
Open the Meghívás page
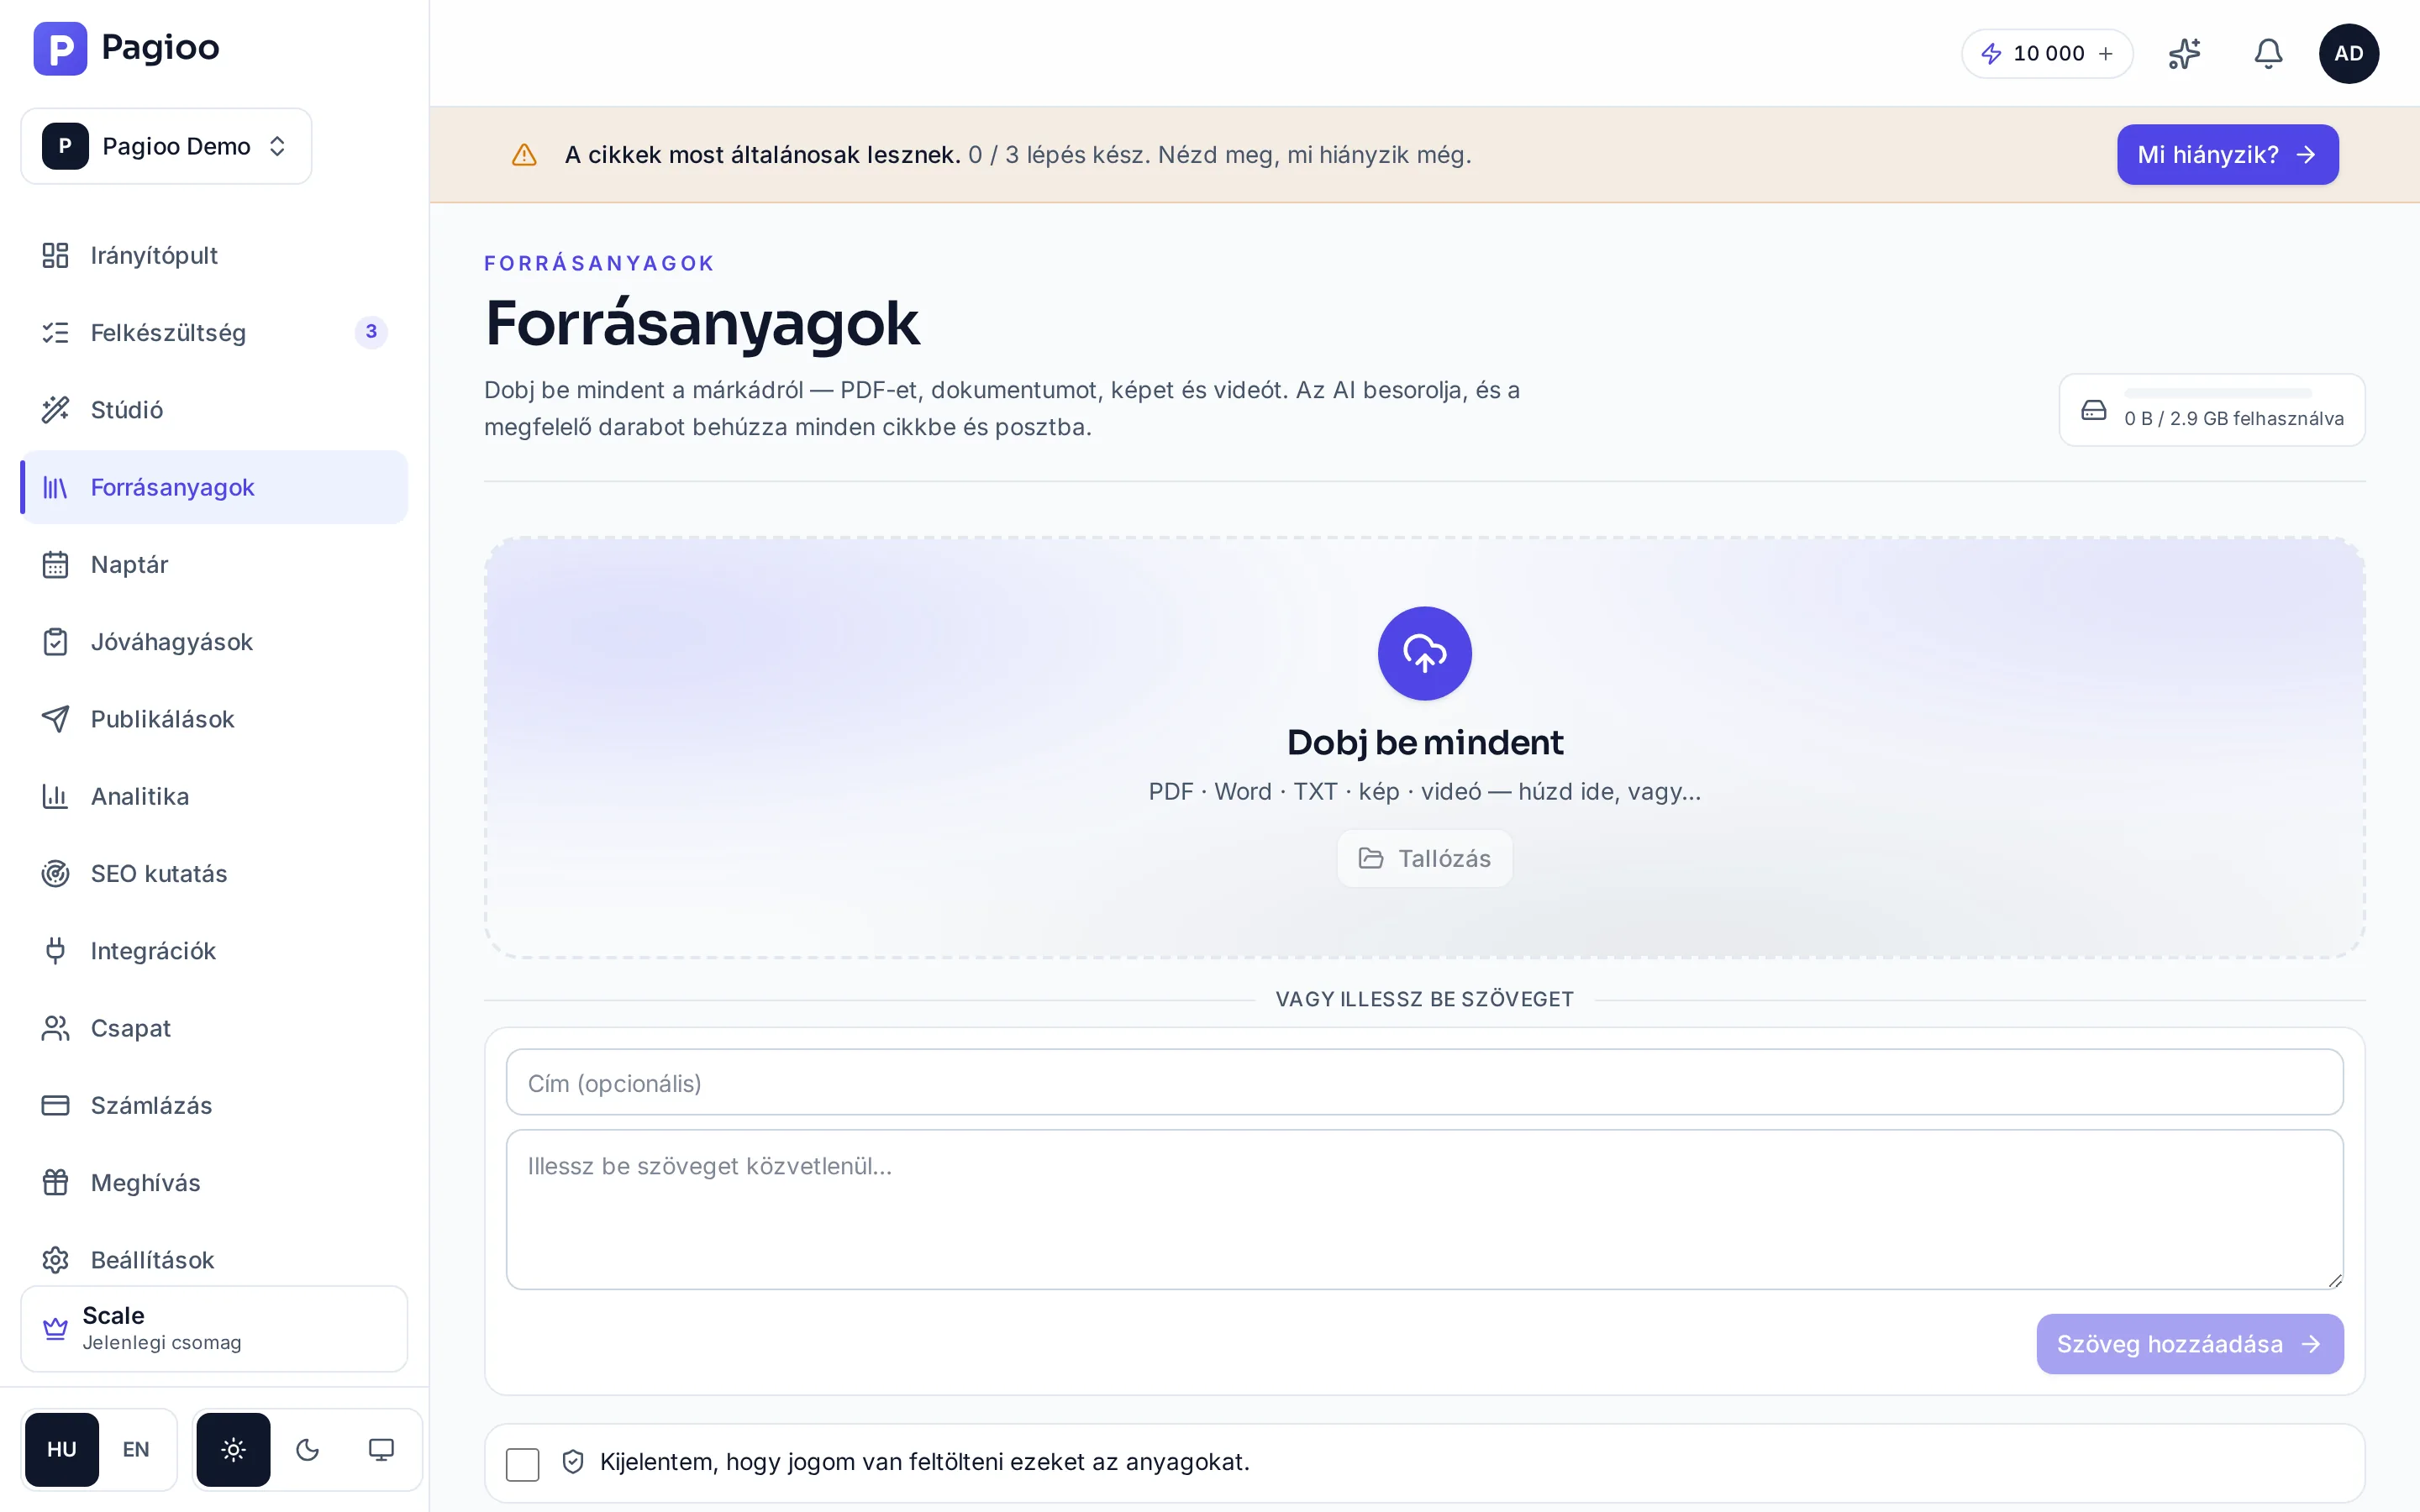(214, 1182)
